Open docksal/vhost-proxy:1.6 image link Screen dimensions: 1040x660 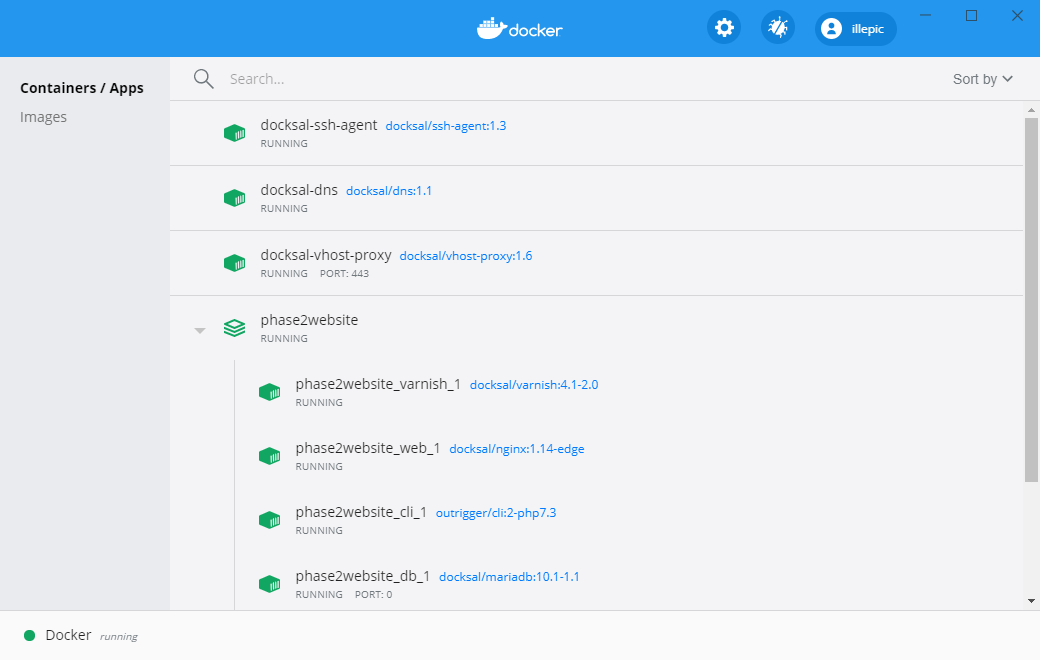(x=466, y=255)
